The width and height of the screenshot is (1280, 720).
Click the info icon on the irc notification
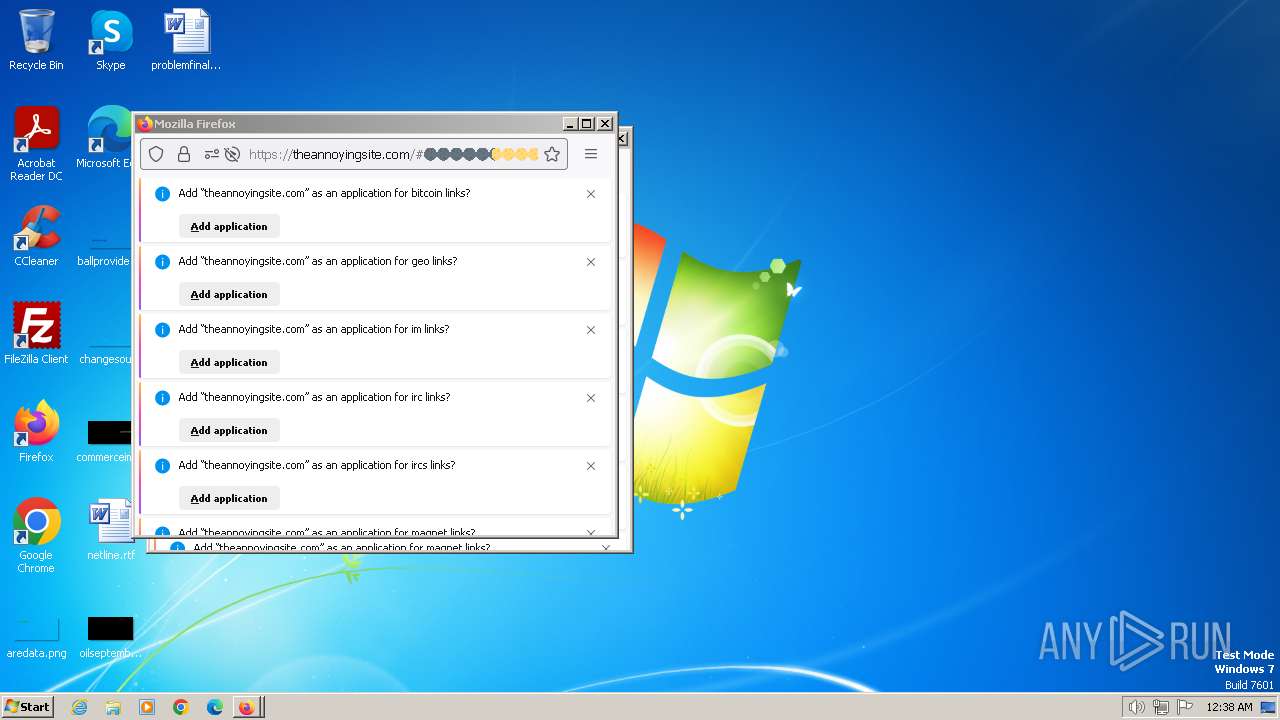tap(162, 398)
